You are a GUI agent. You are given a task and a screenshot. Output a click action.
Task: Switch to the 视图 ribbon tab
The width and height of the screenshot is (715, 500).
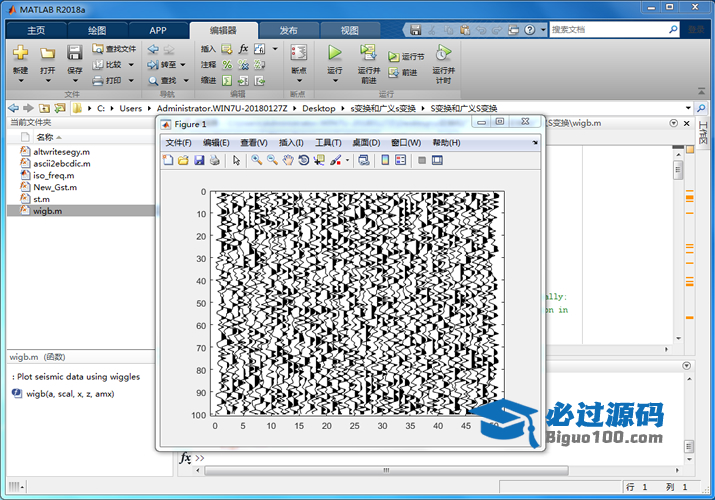click(x=350, y=31)
